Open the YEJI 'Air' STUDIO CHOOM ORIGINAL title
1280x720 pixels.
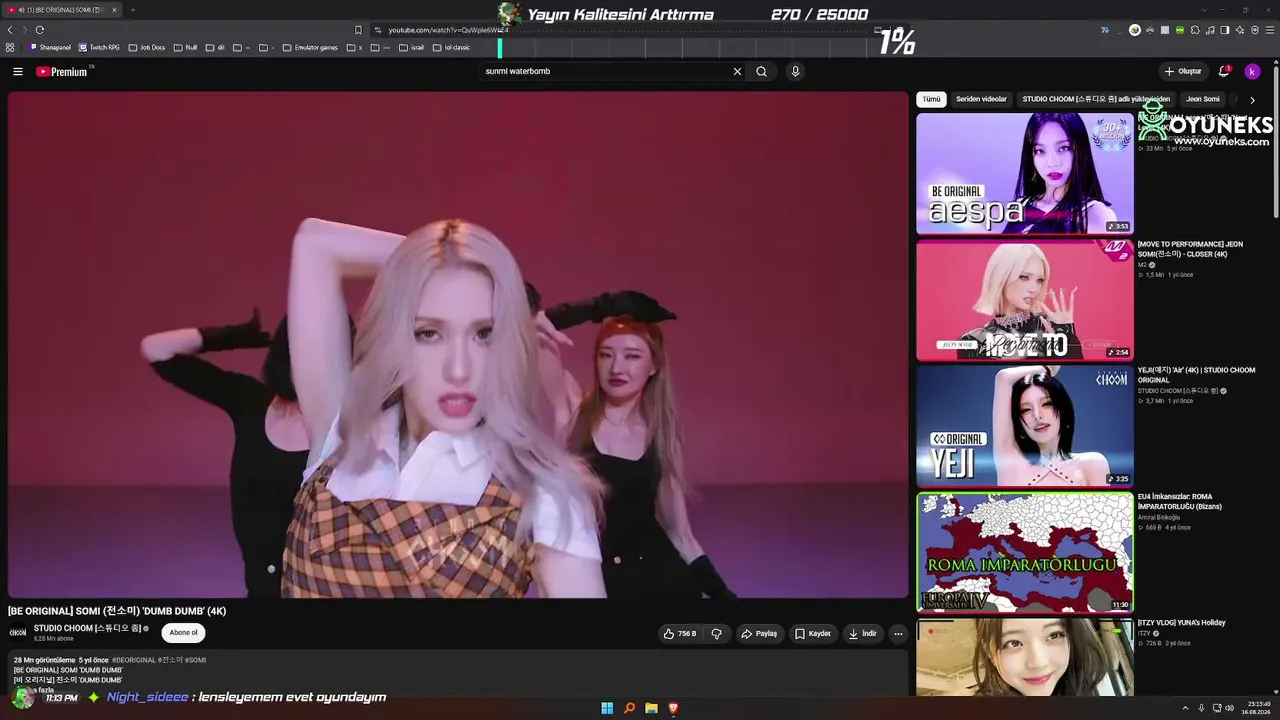click(x=1196, y=375)
